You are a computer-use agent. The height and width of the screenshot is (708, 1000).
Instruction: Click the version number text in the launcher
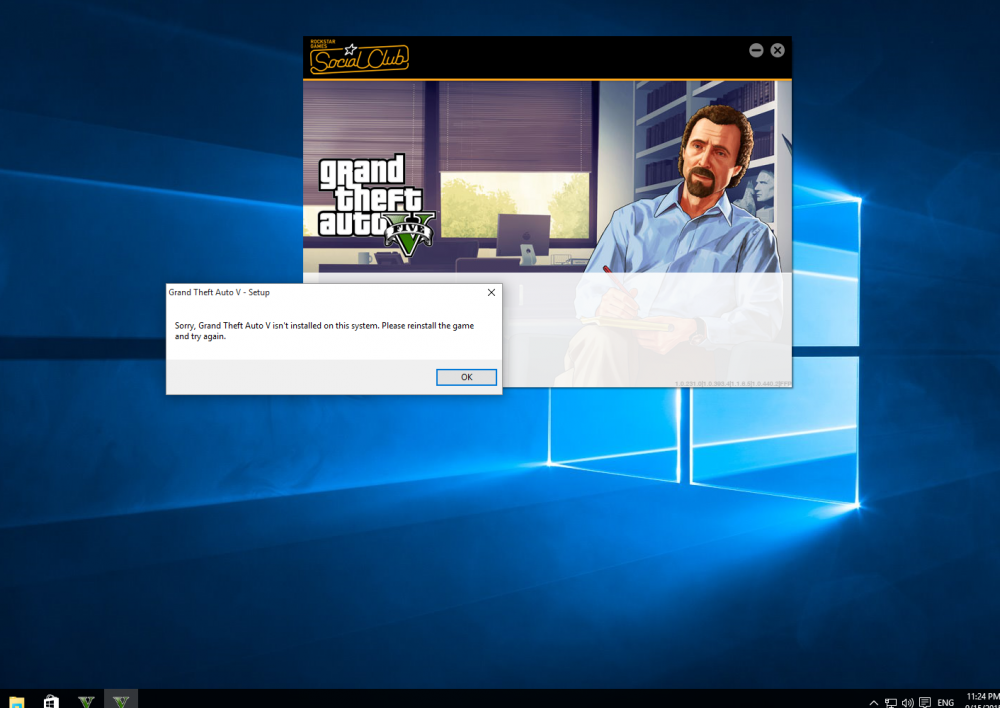click(x=732, y=382)
